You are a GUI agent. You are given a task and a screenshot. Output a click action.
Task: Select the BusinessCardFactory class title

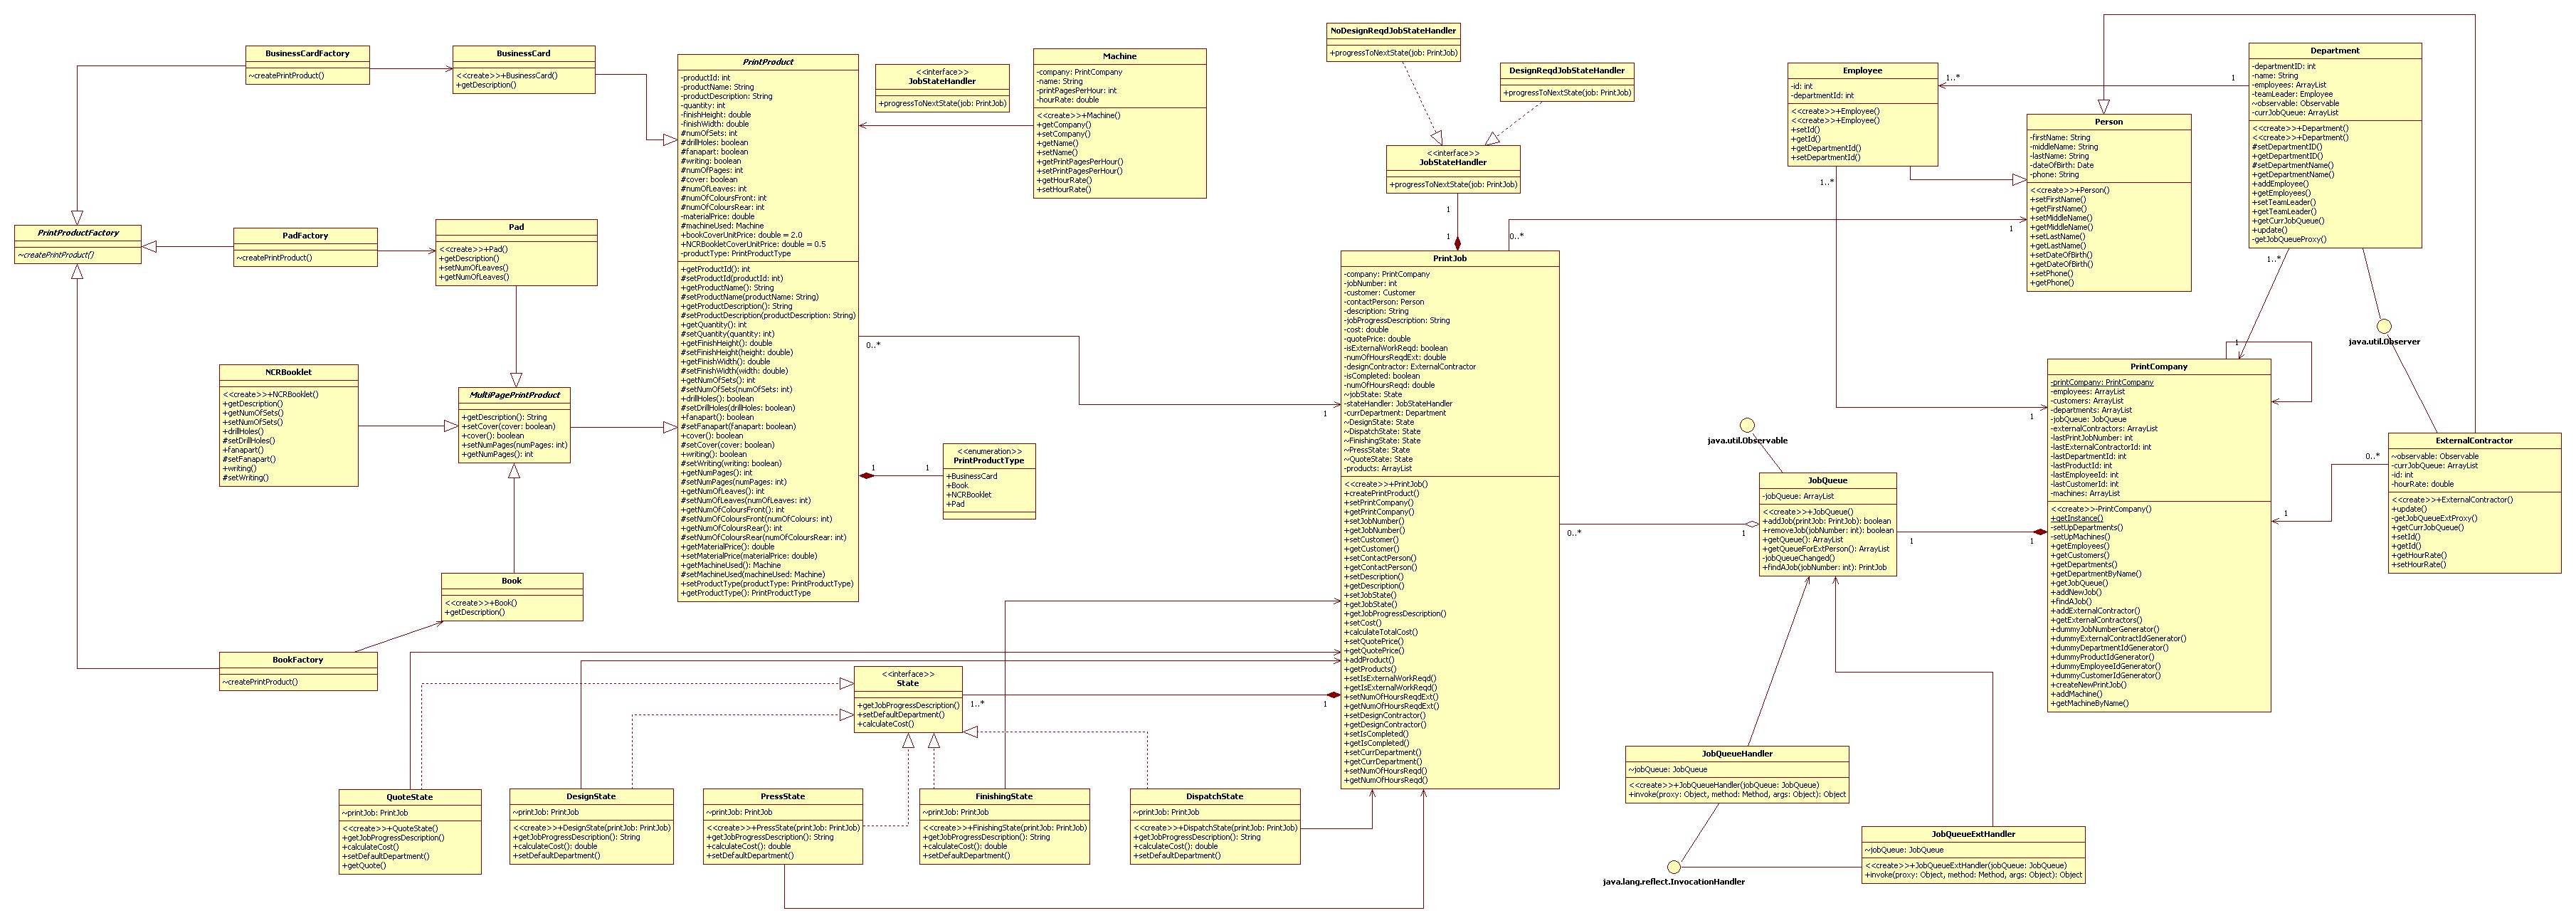coord(307,53)
